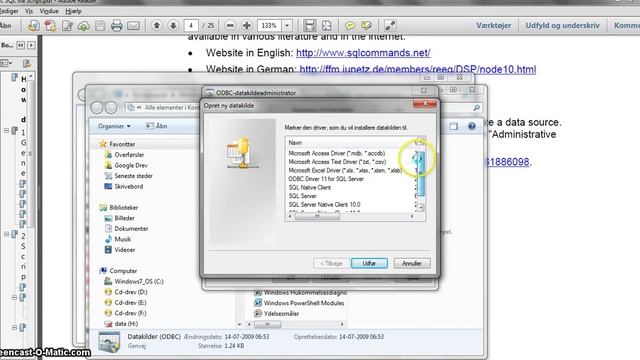The height and width of the screenshot is (360, 640).
Task: Toggle the Explorer preview pane icon
Action: [453, 126]
